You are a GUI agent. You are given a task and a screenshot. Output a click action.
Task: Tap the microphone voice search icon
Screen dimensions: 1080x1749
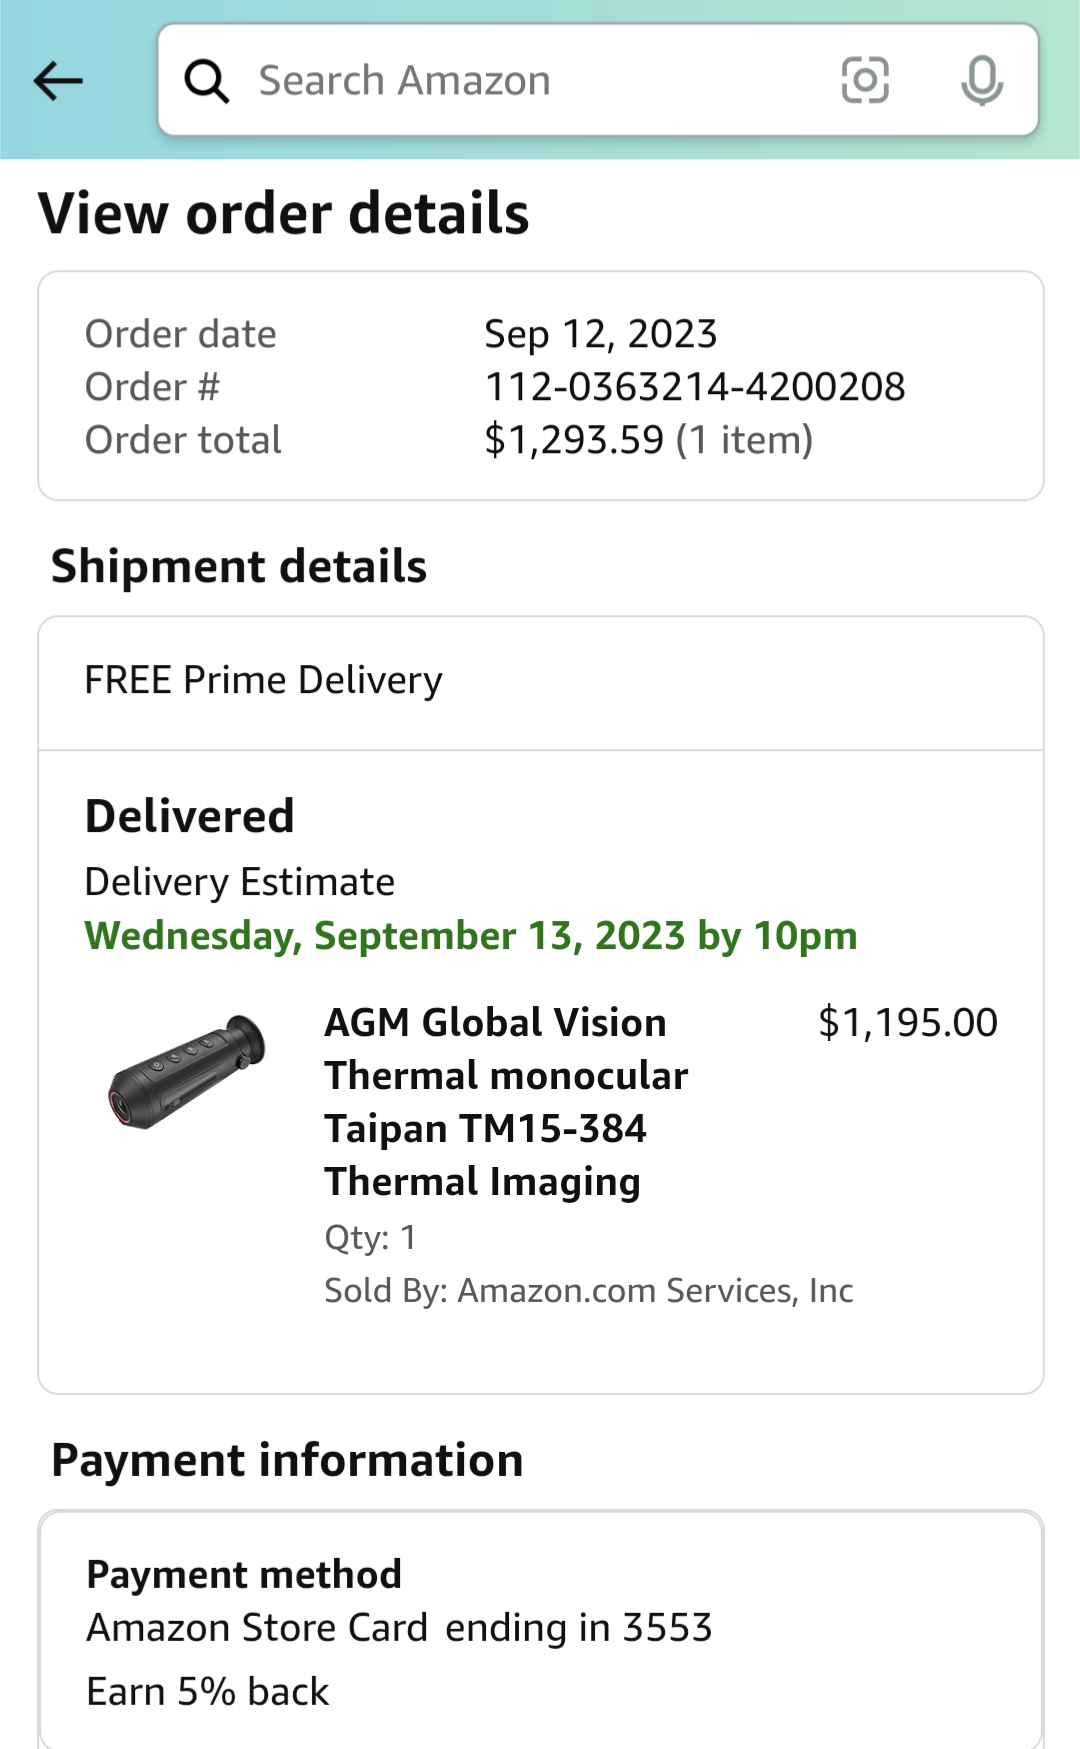click(x=982, y=80)
